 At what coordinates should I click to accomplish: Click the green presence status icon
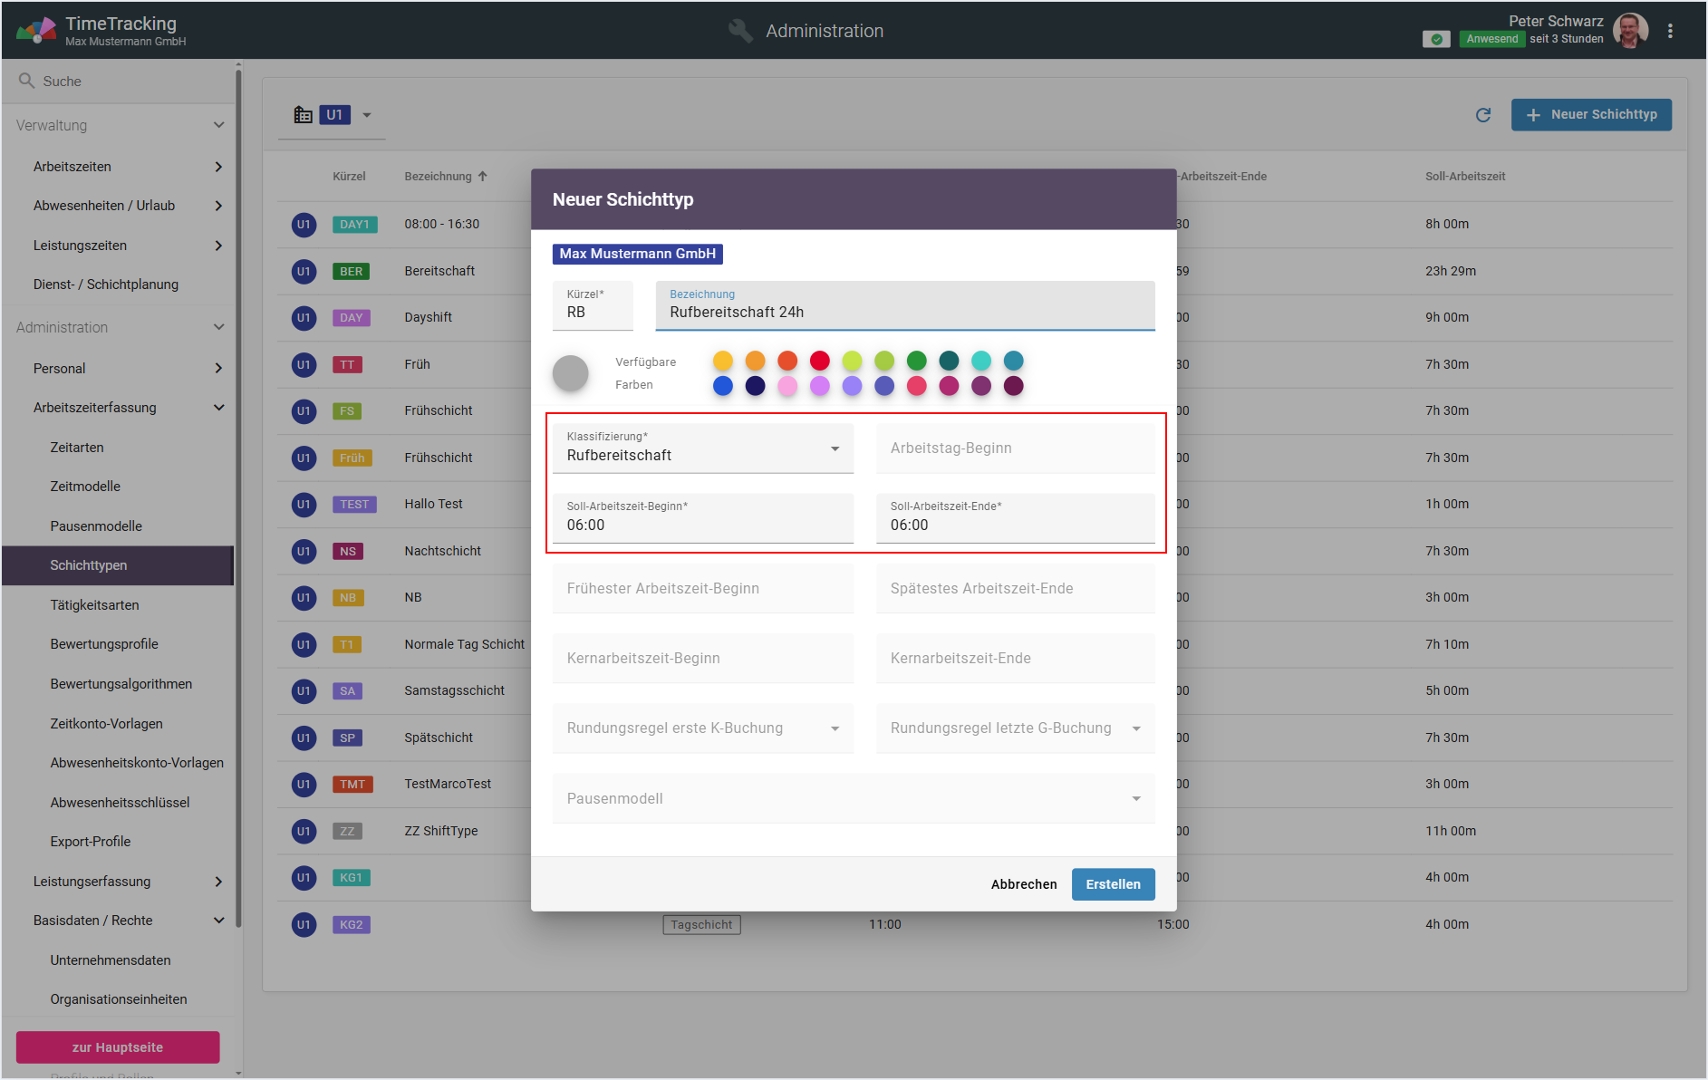1436,39
